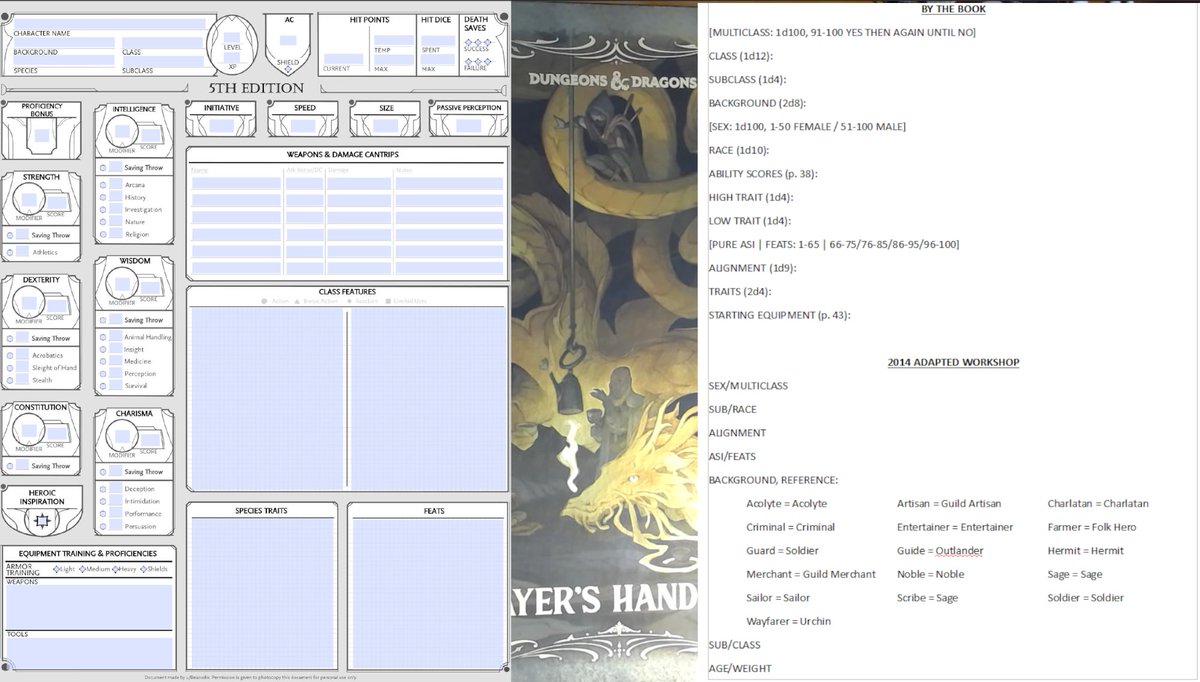The image size is (1200, 682).
Task: Click the '2014 ADAPTED WORKSHOP' heading
Action: [x=953, y=362]
